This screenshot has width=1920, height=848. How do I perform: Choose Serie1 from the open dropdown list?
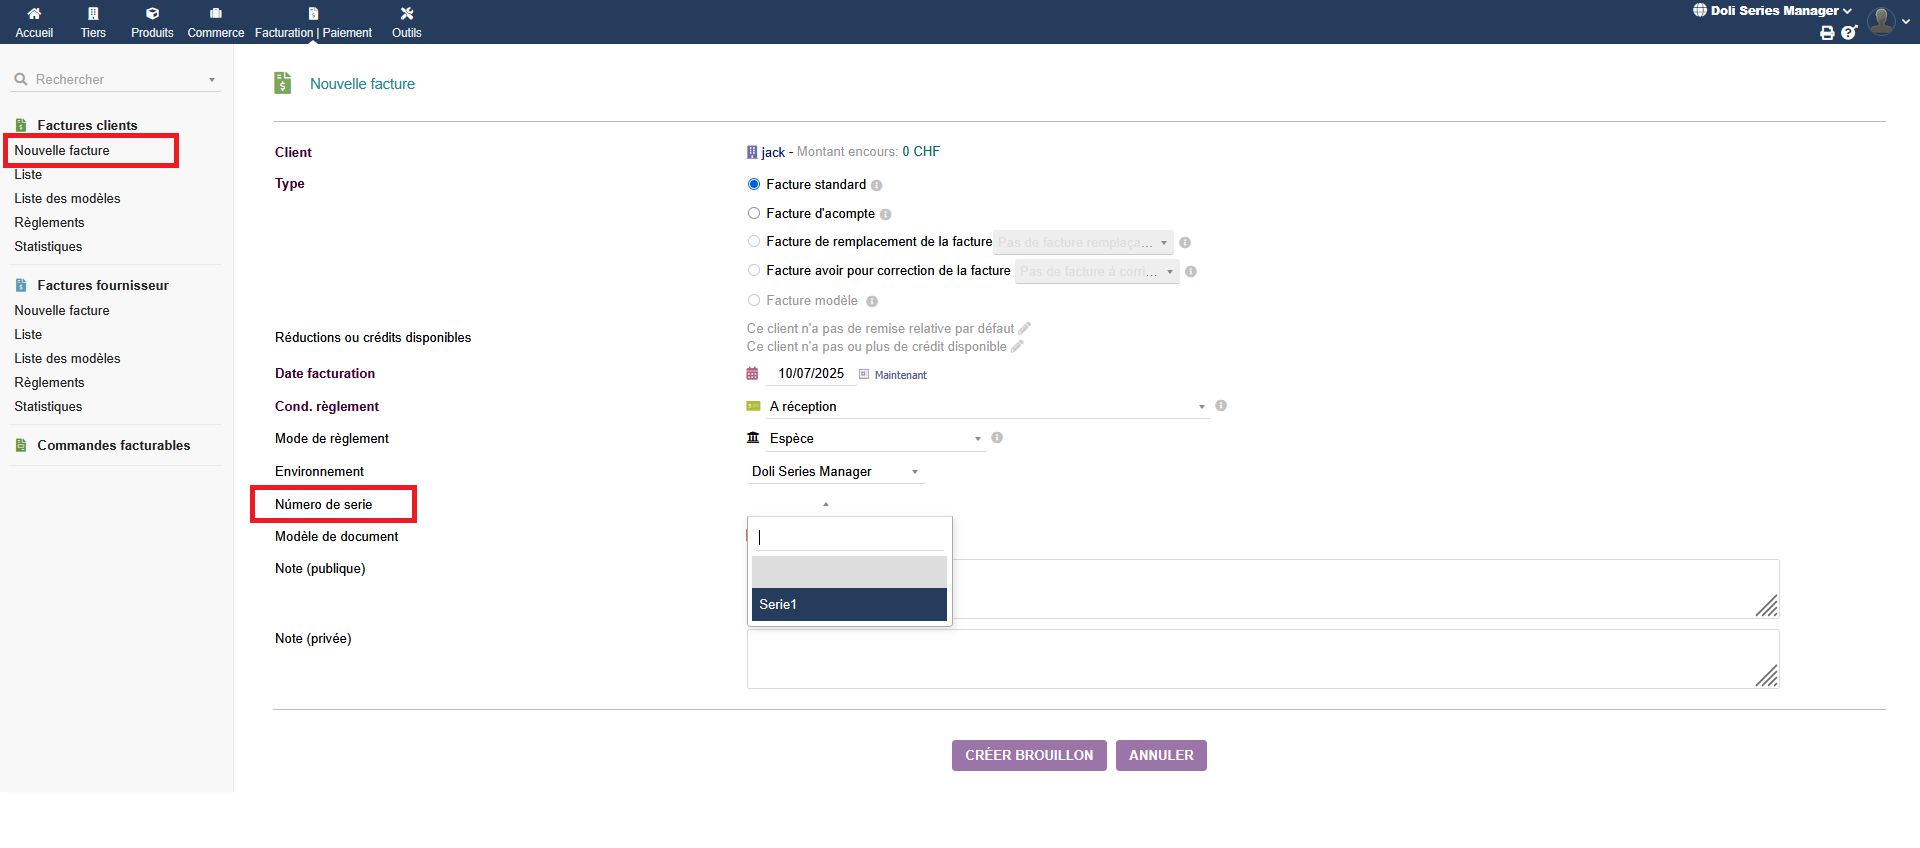click(x=848, y=604)
